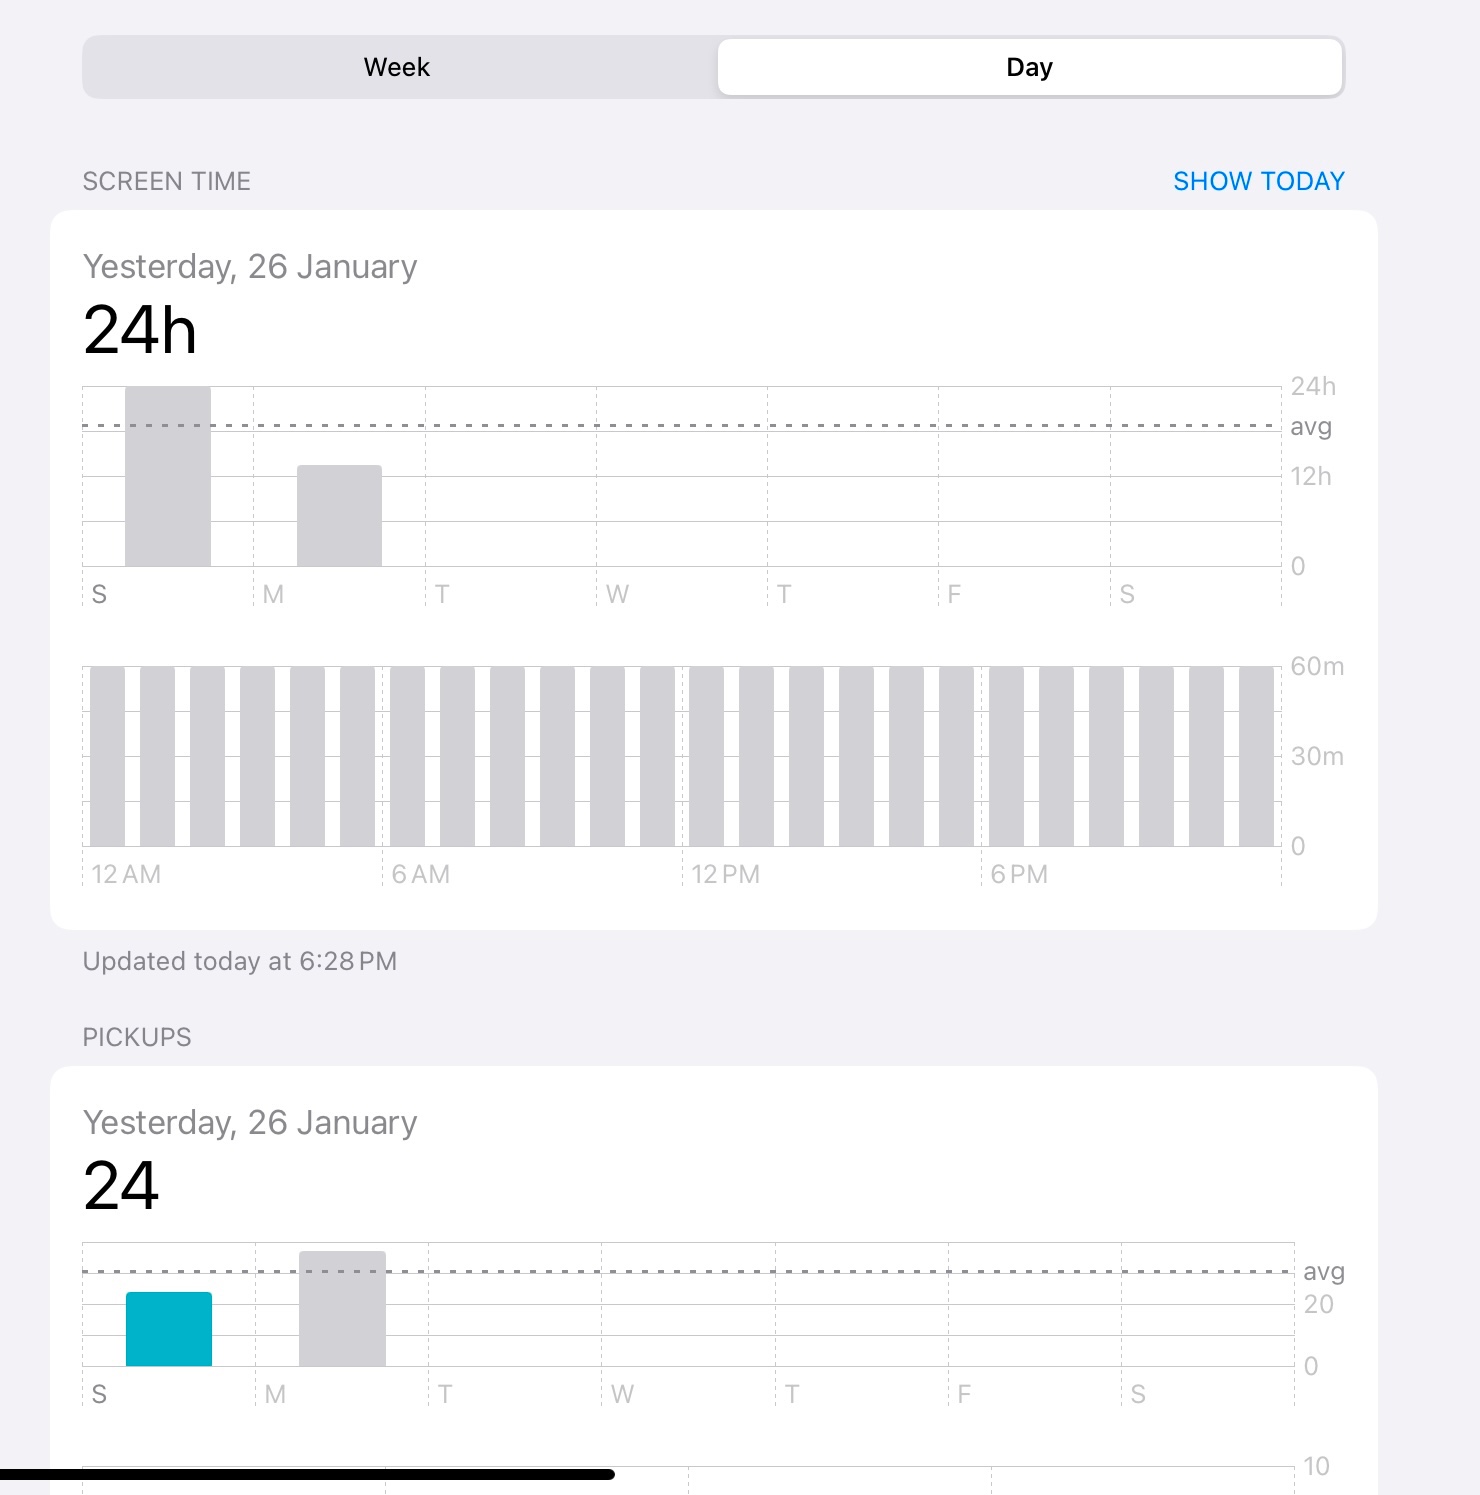Tap the highlighted Sunday pickups bar

click(x=169, y=1326)
